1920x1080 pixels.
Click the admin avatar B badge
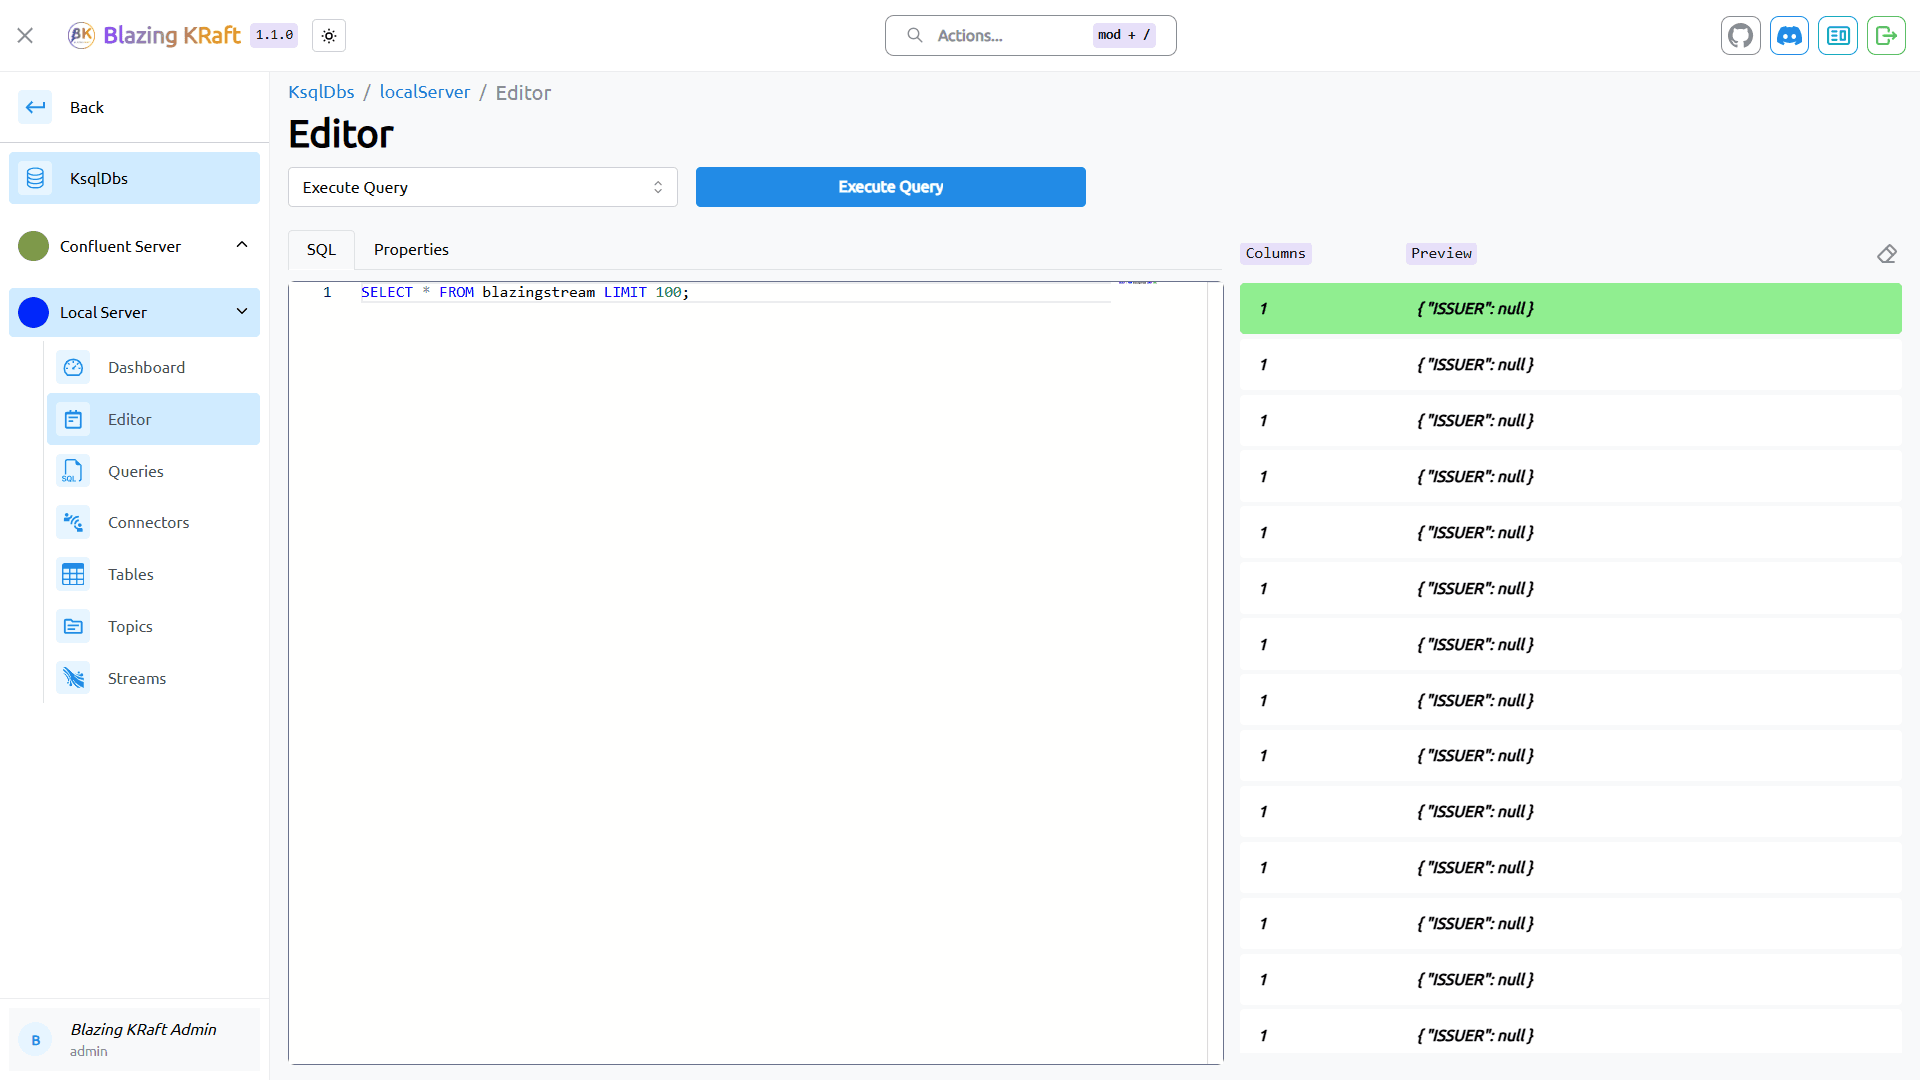36,1040
